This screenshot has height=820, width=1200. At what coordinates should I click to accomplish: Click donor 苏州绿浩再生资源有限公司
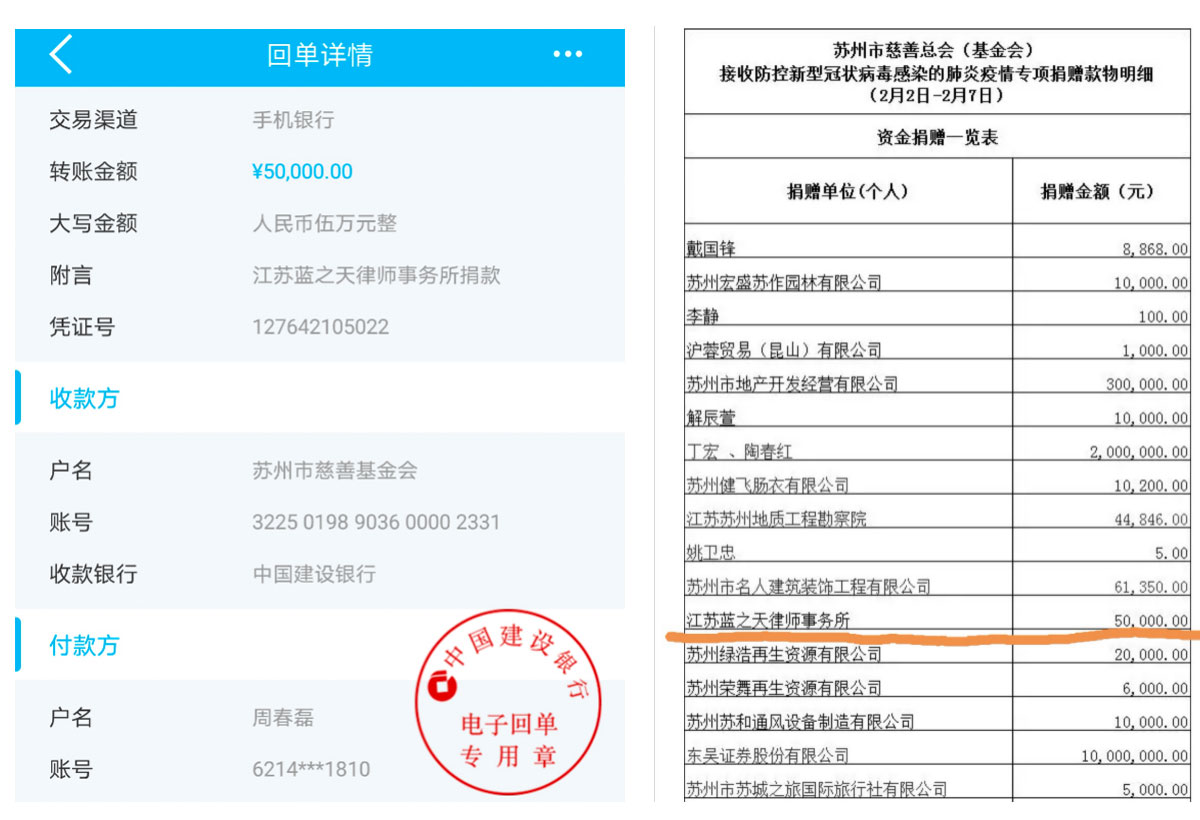pyautogui.click(x=784, y=654)
